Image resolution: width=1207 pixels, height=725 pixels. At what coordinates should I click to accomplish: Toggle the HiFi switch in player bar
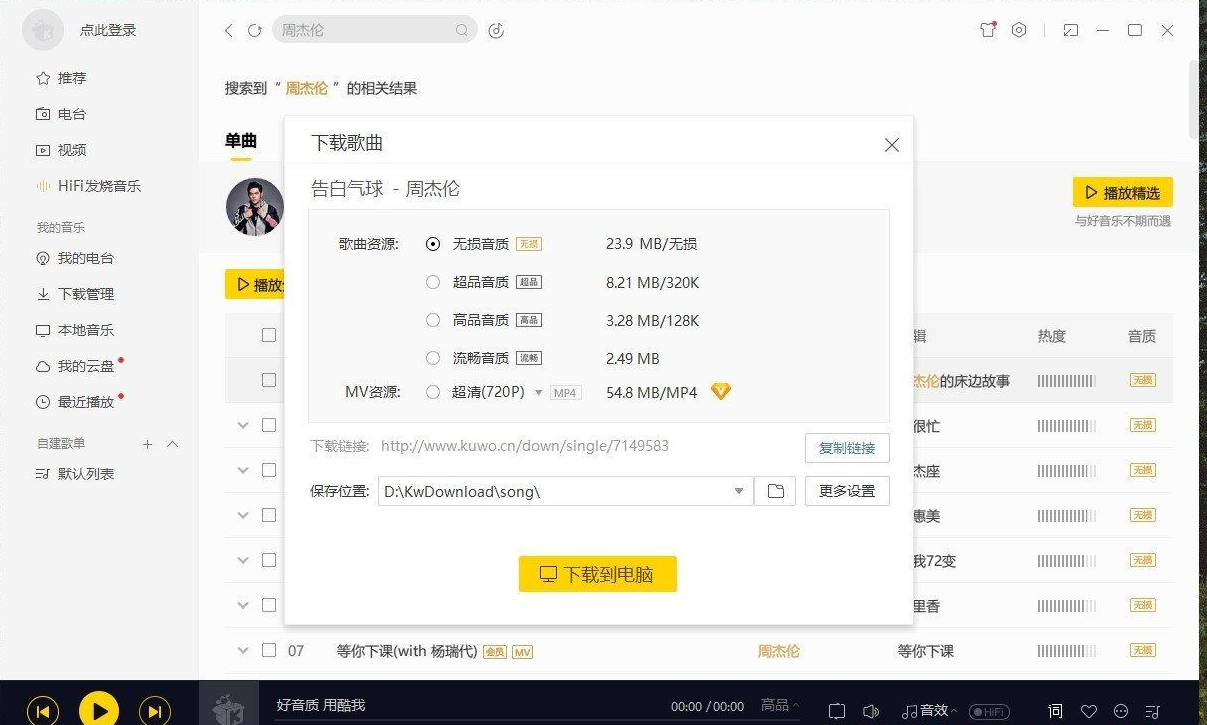coord(989,711)
